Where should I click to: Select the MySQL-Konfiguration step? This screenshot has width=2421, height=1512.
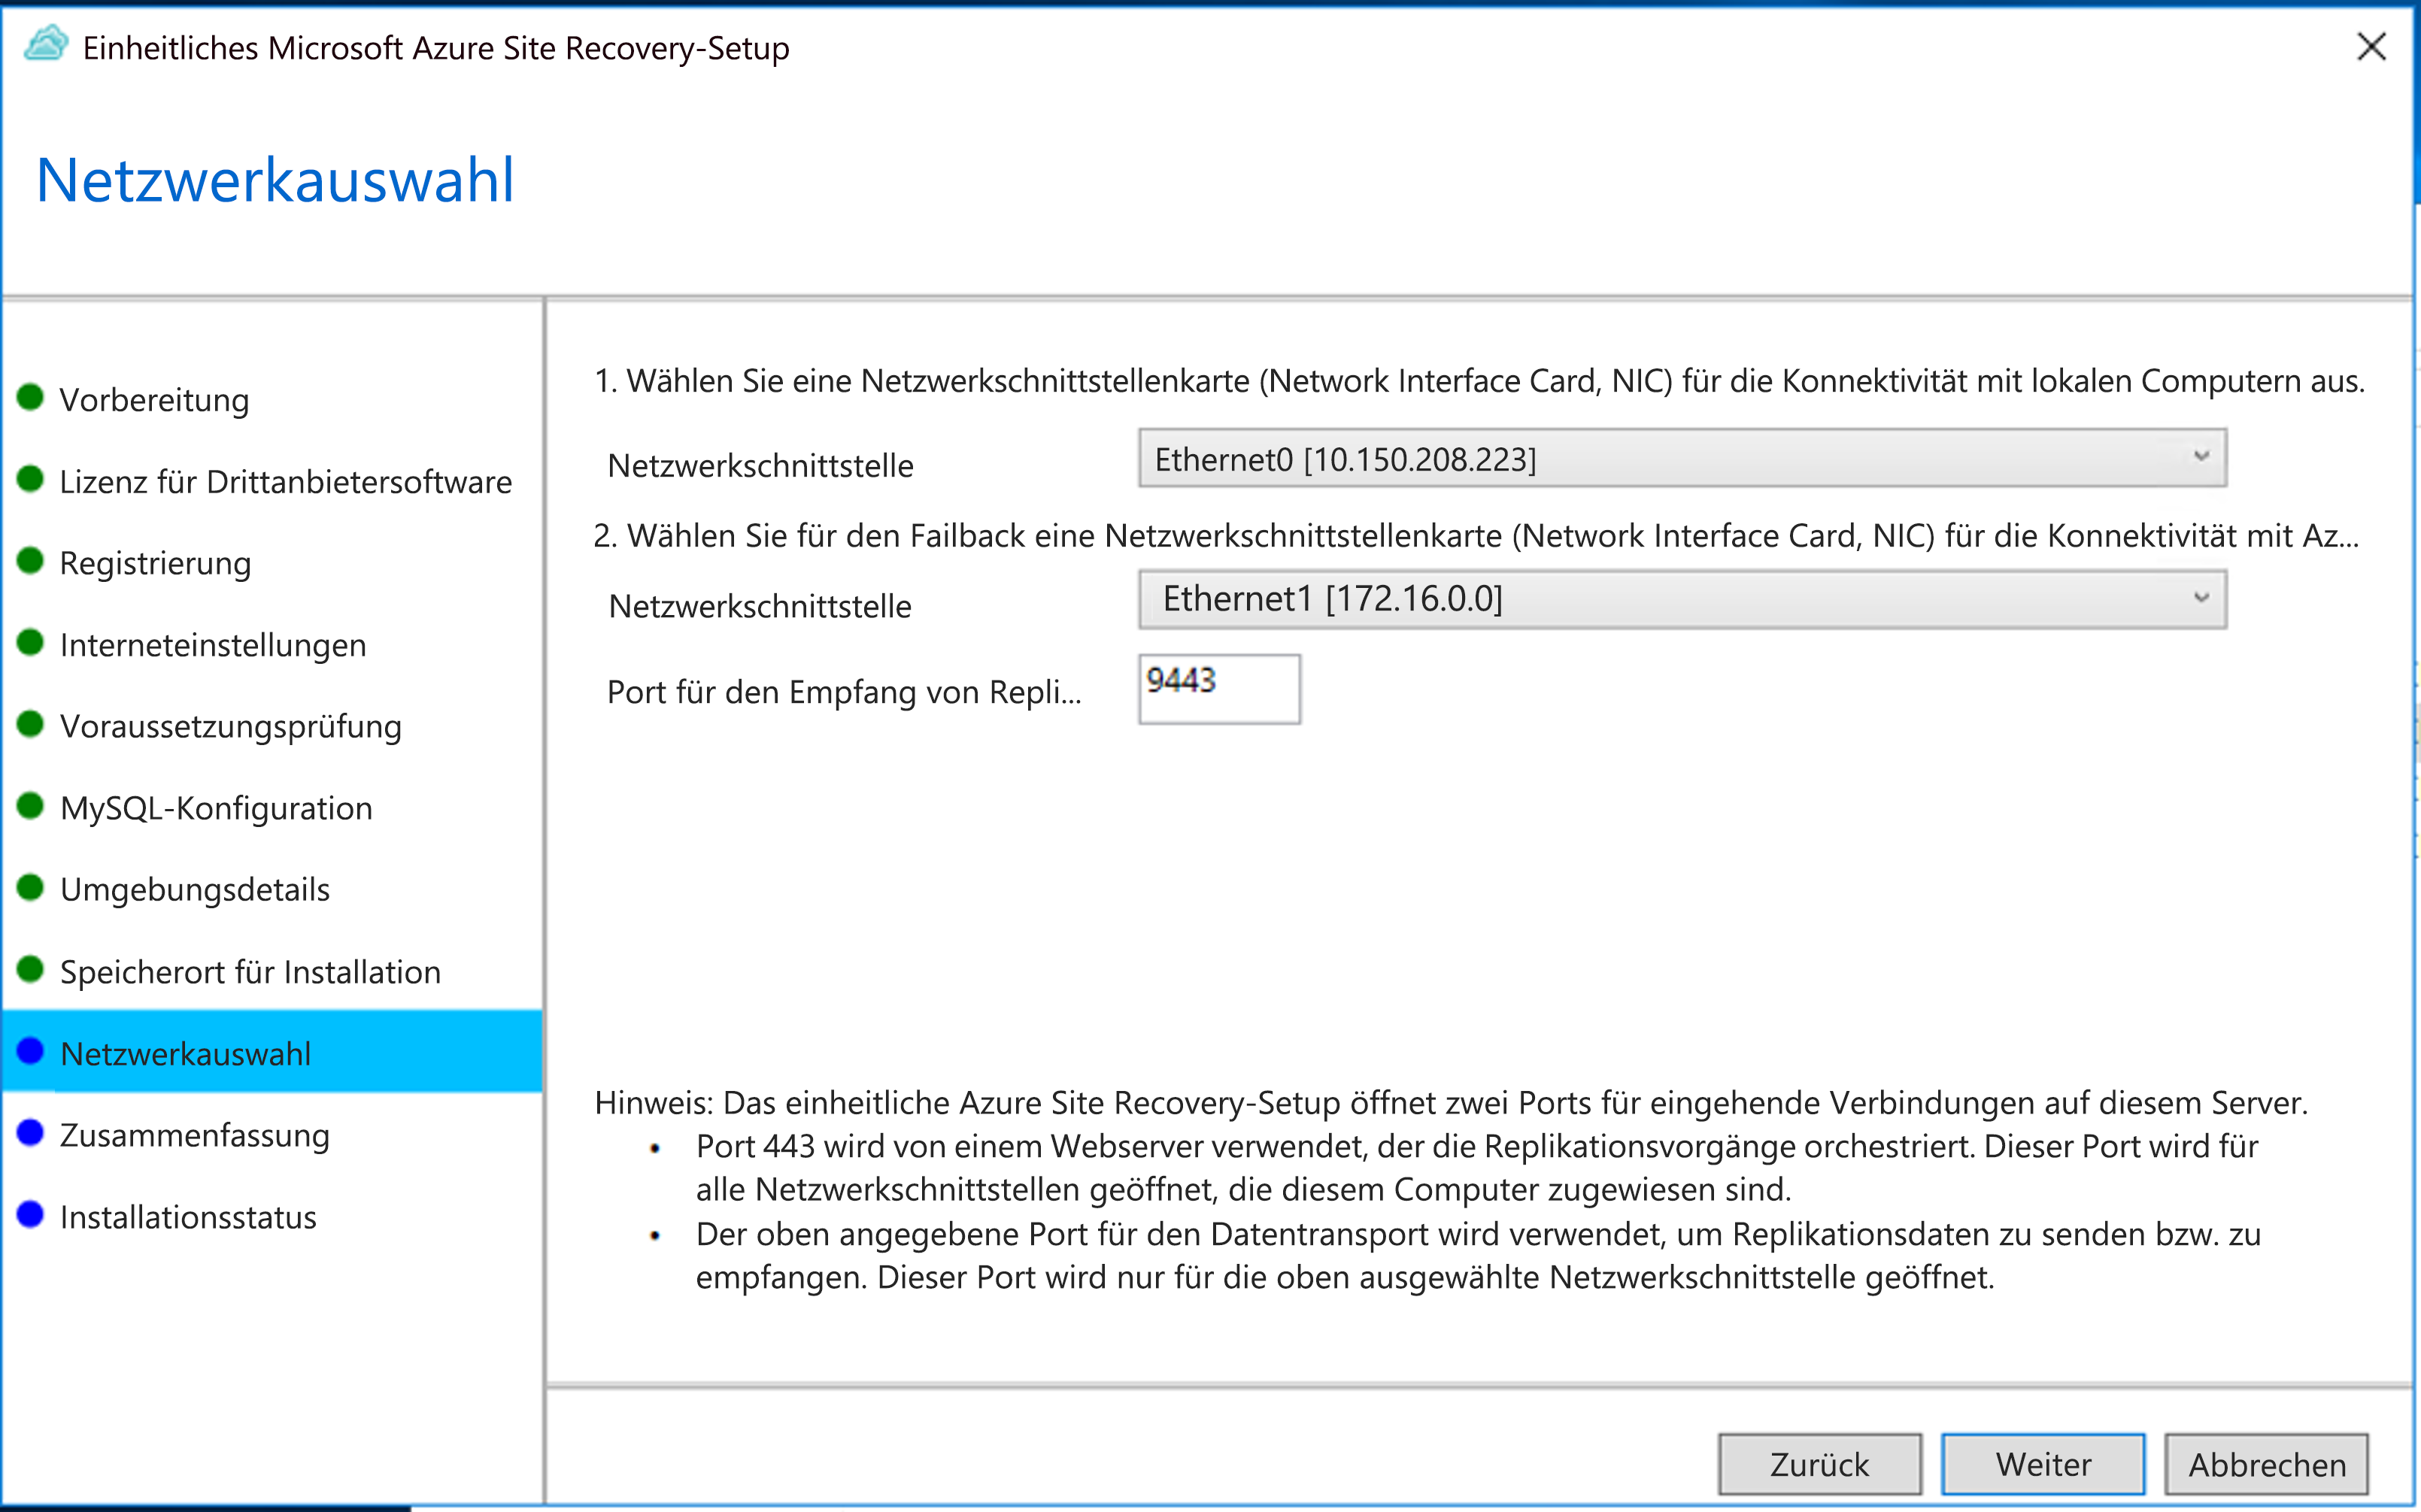pos(216,808)
